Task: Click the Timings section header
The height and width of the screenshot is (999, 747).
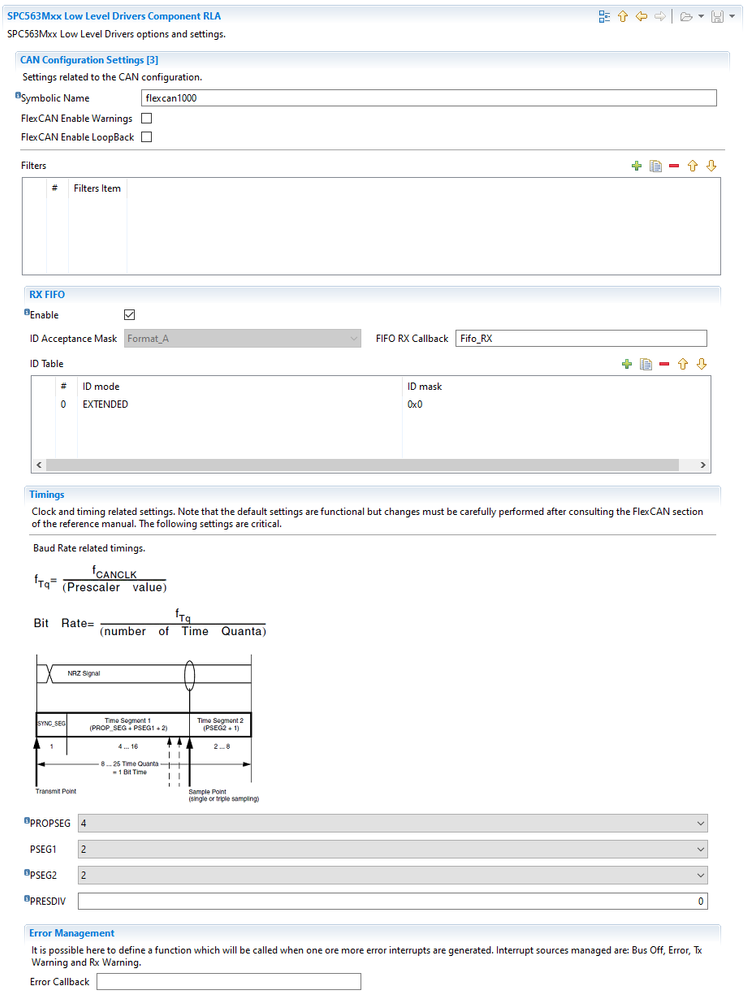Action: tap(47, 494)
